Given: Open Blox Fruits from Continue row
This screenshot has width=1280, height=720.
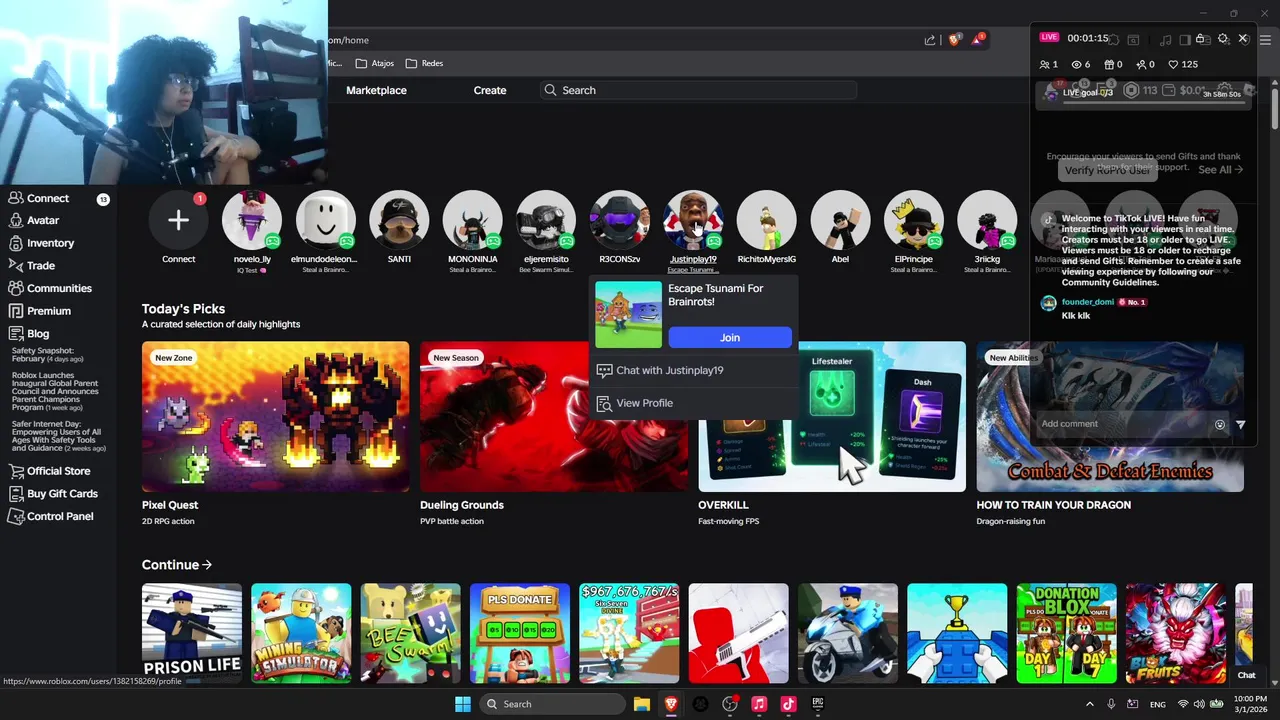Looking at the screenshot, I should click(x=1176, y=633).
